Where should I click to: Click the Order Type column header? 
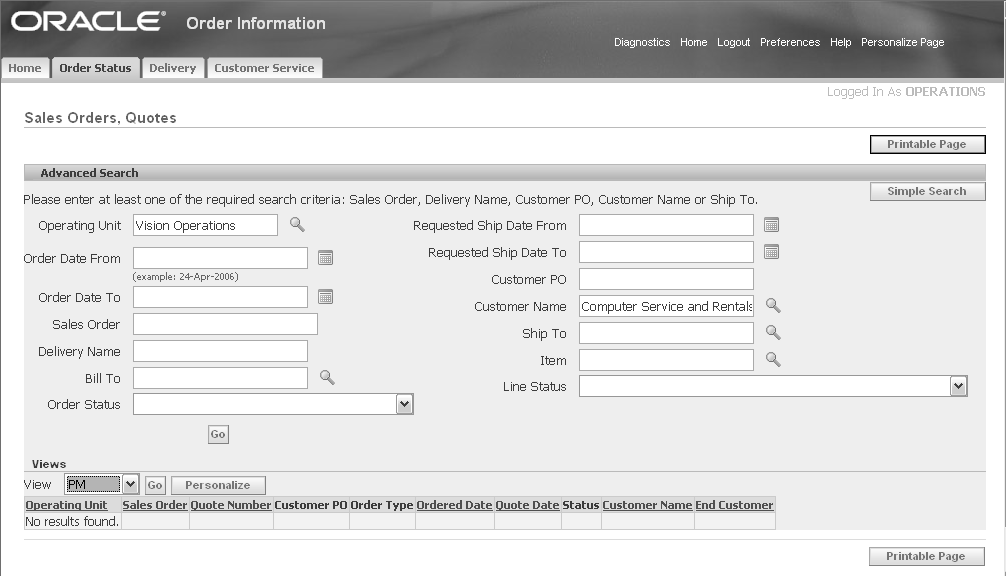click(x=382, y=505)
